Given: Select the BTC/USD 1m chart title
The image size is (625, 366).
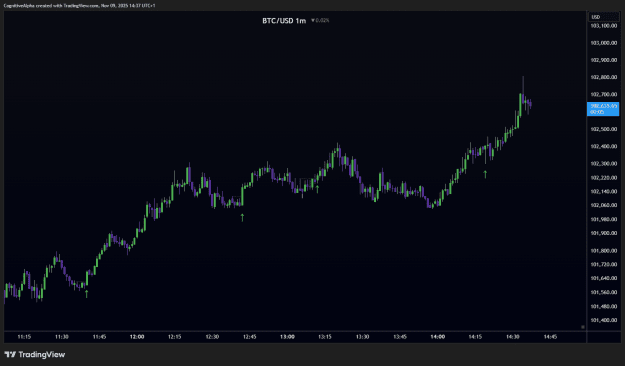Looking at the screenshot, I should [x=284, y=21].
